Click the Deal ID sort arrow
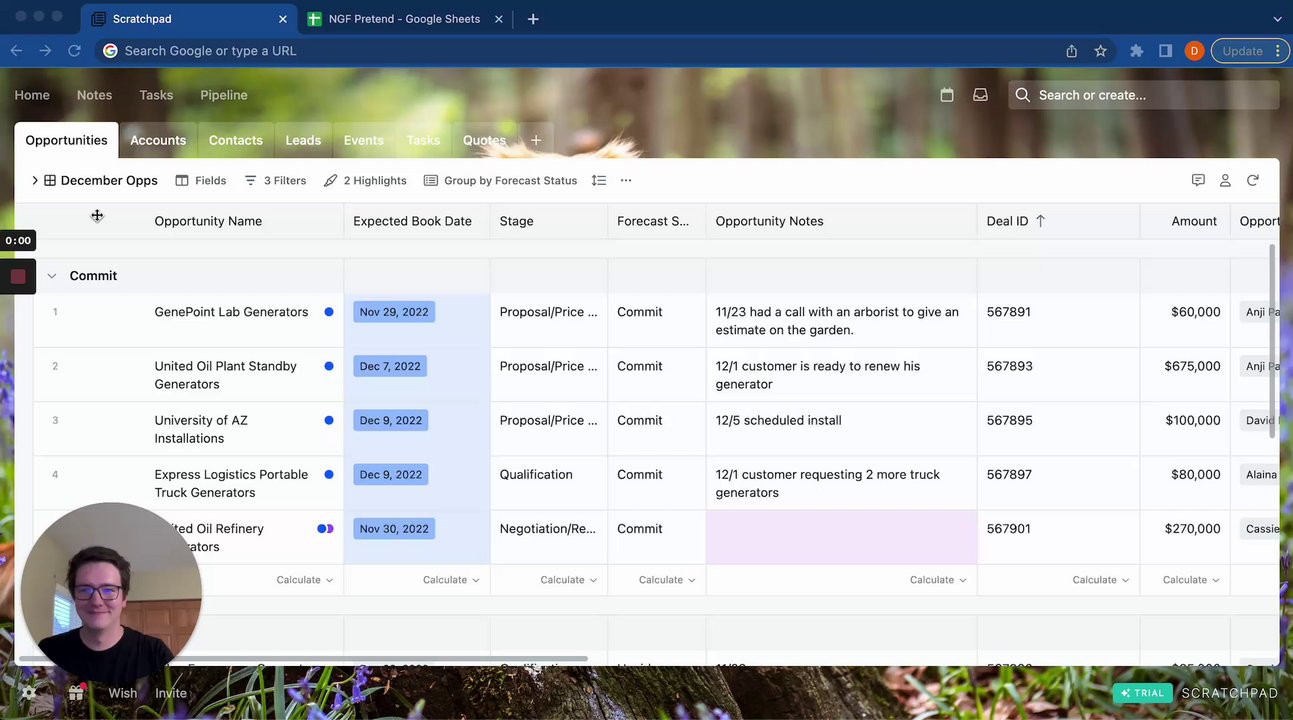 click(x=1040, y=221)
